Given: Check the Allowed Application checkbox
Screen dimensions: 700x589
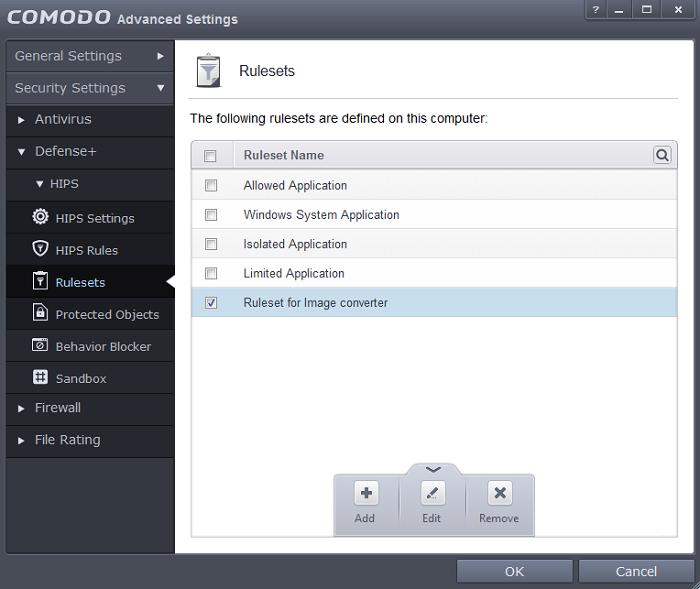Looking at the screenshot, I should pyautogui.click(x=211, y=185).
